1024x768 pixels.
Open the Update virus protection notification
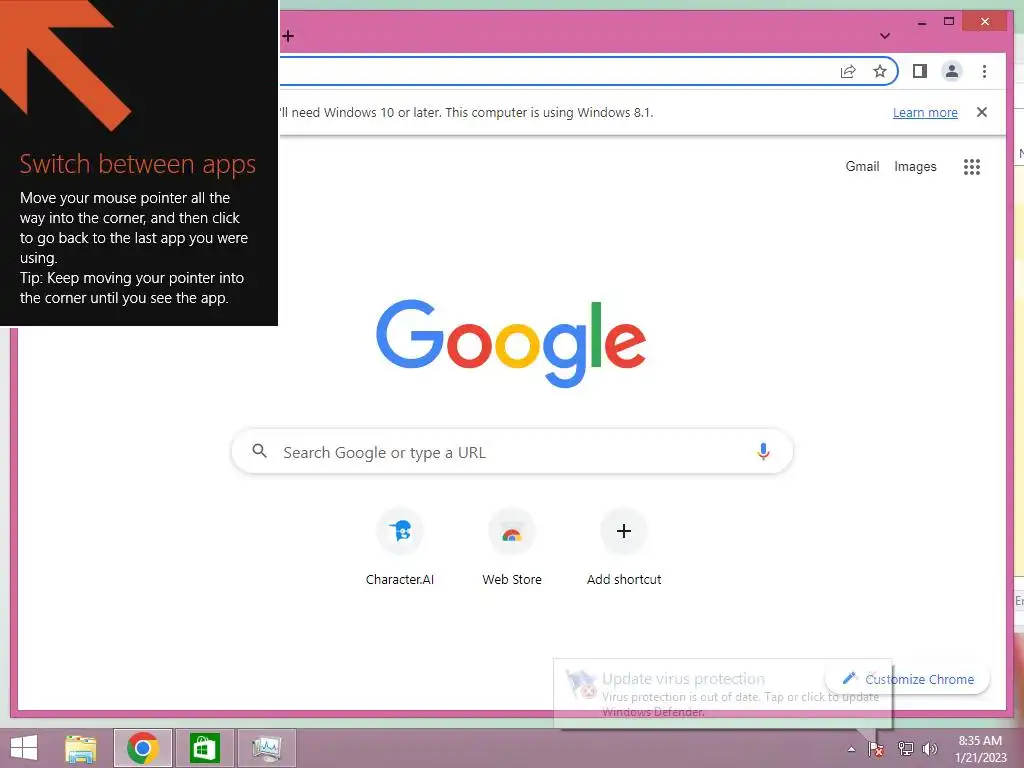click(x=722, y=694)
